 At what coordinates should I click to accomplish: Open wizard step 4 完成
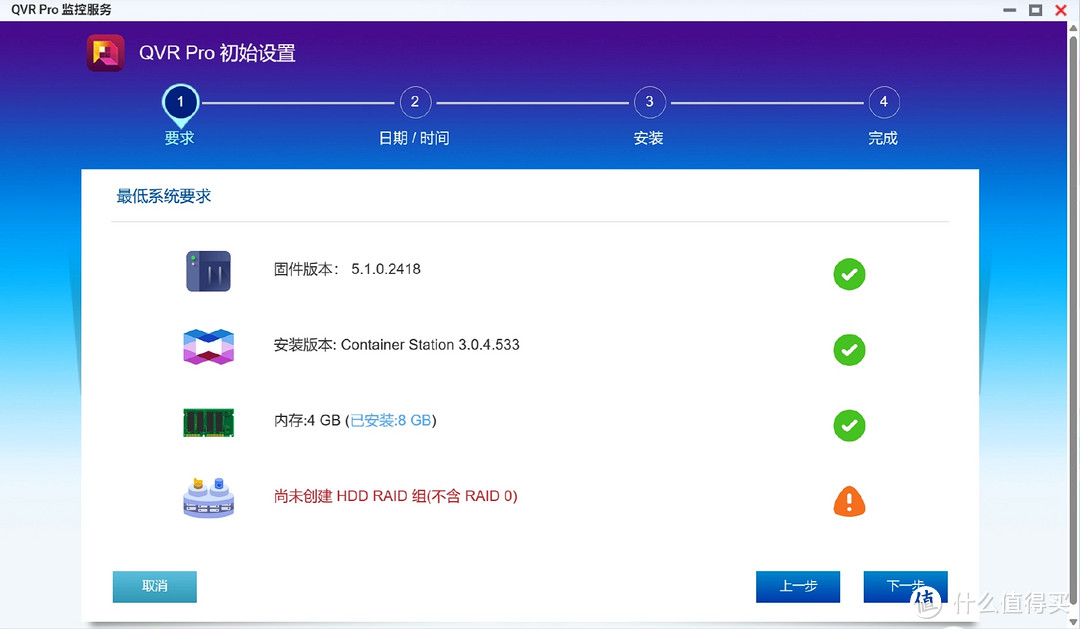tap(883, 101)
